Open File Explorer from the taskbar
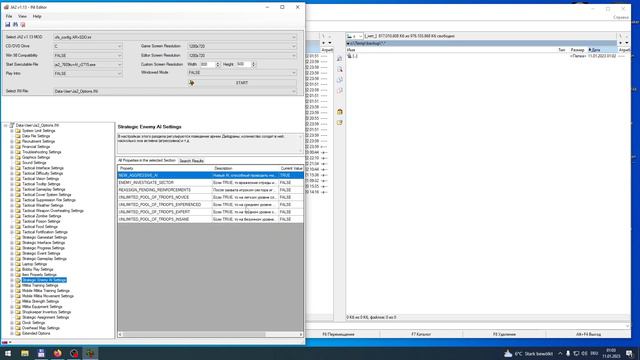This screenshot has width=640, height=360. [x=25, y=353]
